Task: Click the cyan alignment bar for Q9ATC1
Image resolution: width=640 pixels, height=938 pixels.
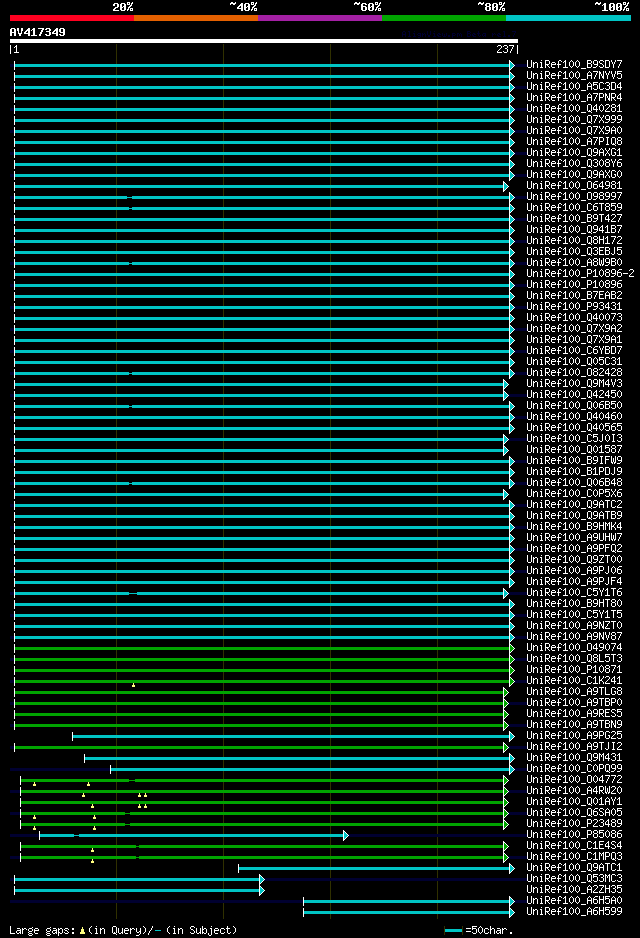Action: coord(376,868)
